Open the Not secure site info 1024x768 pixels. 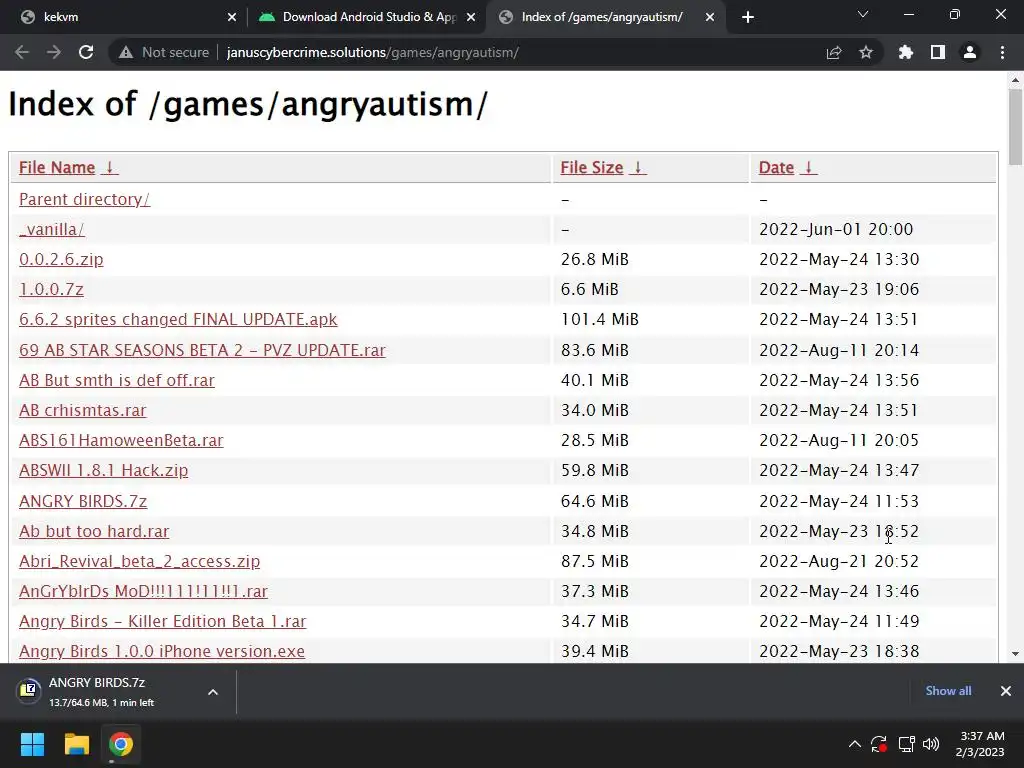point(164,52)
